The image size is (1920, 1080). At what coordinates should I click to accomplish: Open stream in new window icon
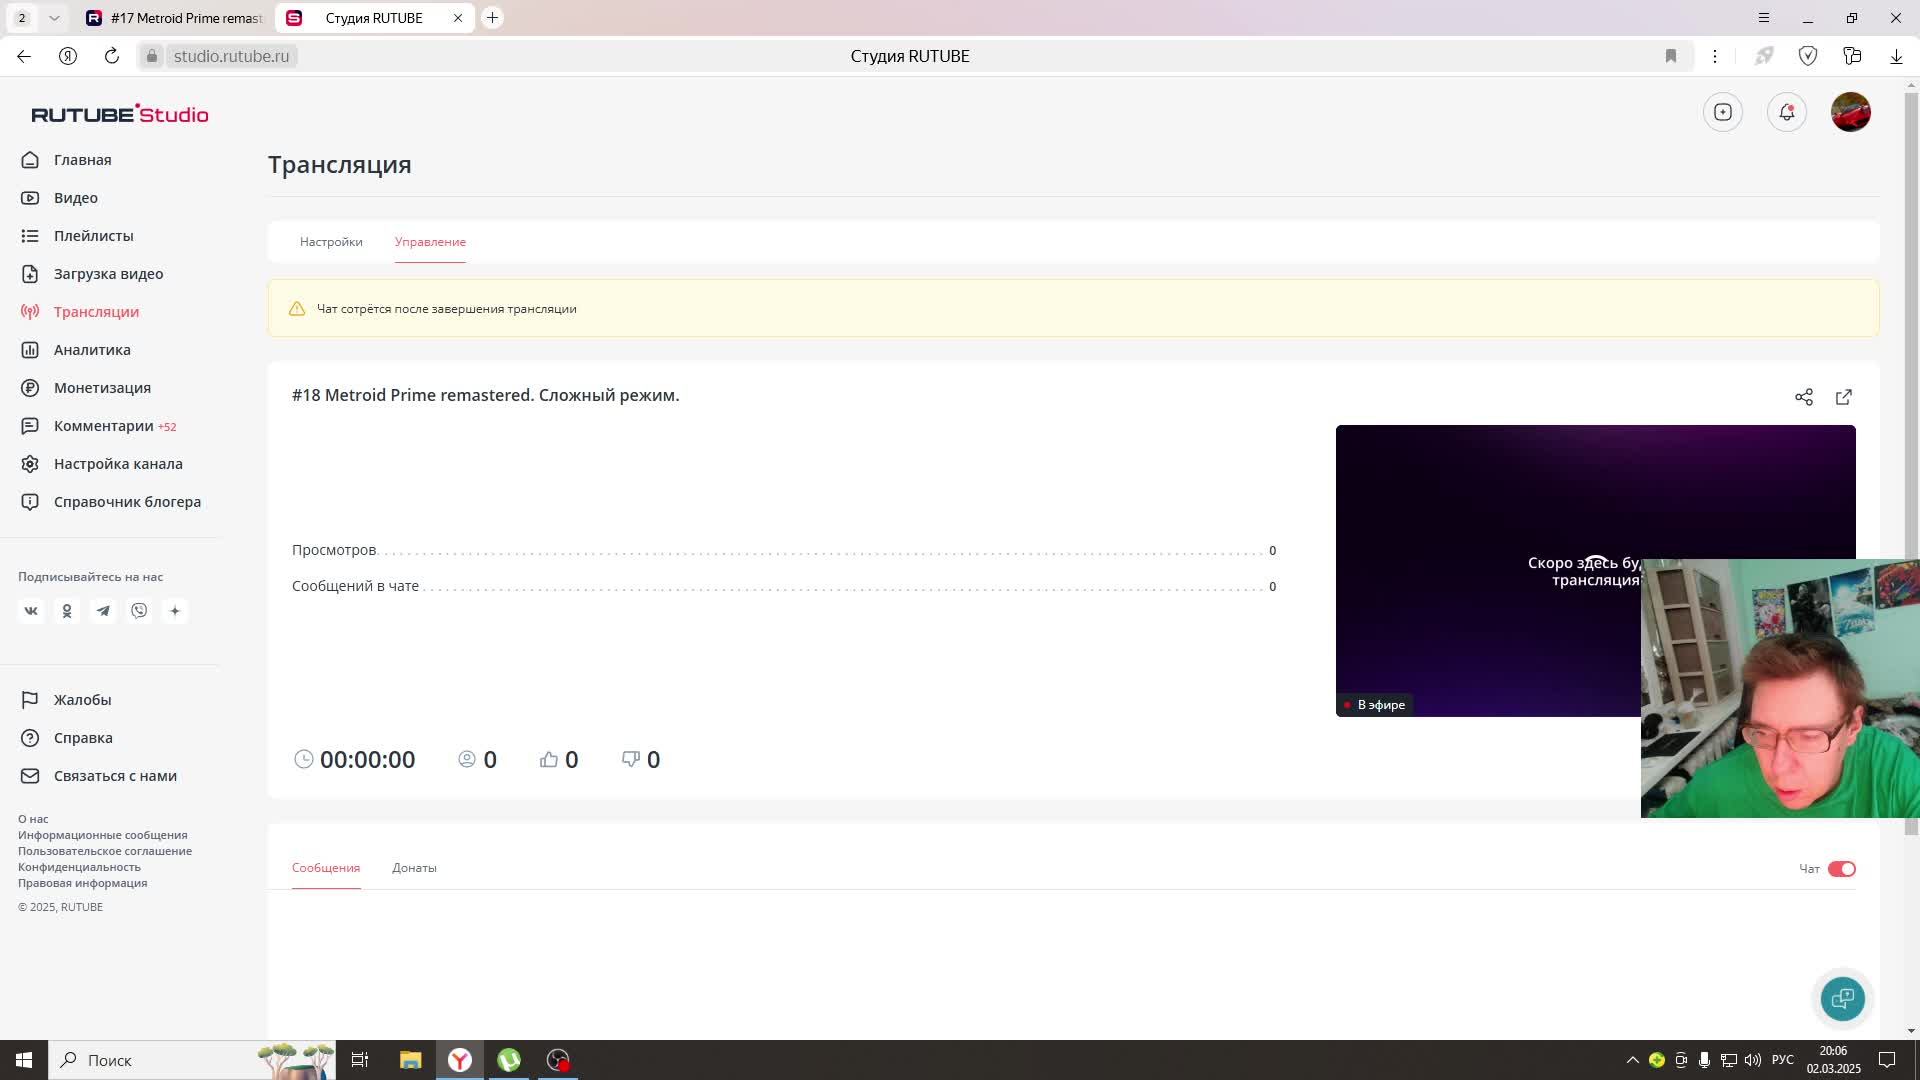(1843, 397)
